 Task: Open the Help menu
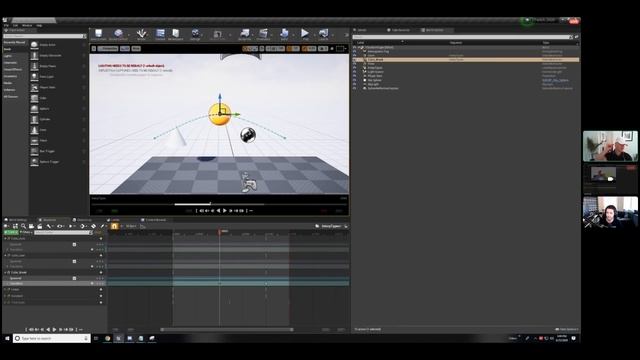coord(39,25)
